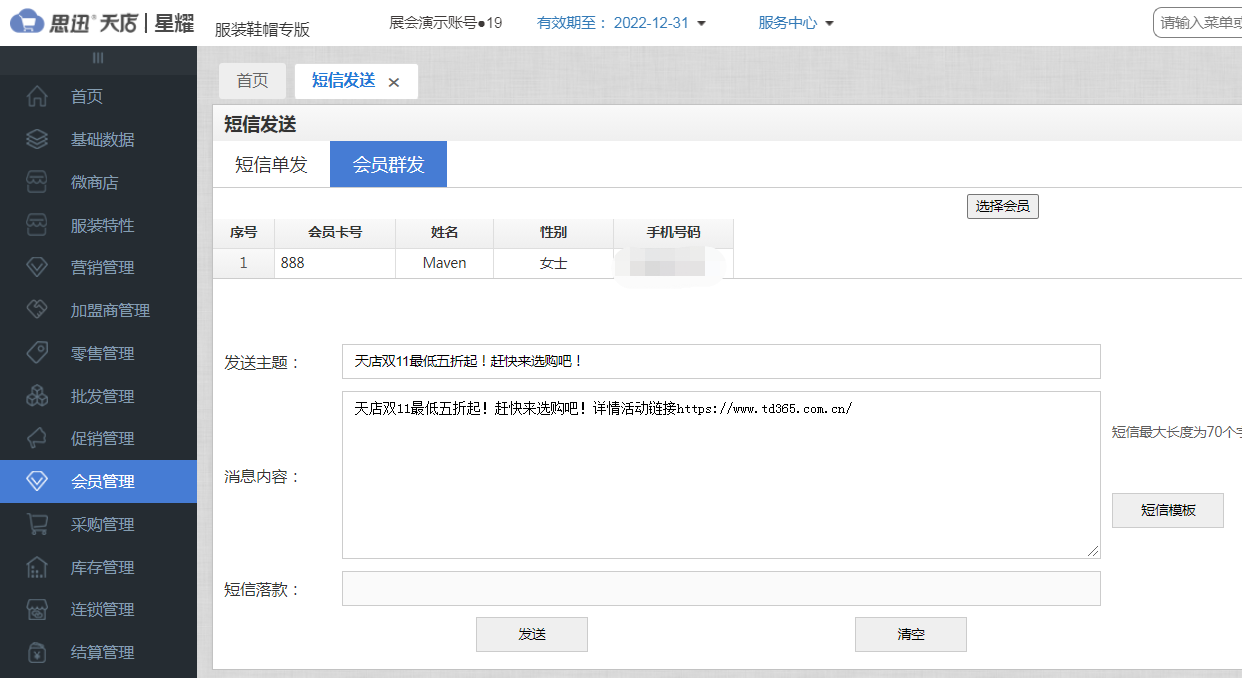Image resolution: width=1242 pixels, height=678 pixels.
Task: Click the 服装特性 sidebar icon
Action: pyautogui.click(x=38, y=224)
